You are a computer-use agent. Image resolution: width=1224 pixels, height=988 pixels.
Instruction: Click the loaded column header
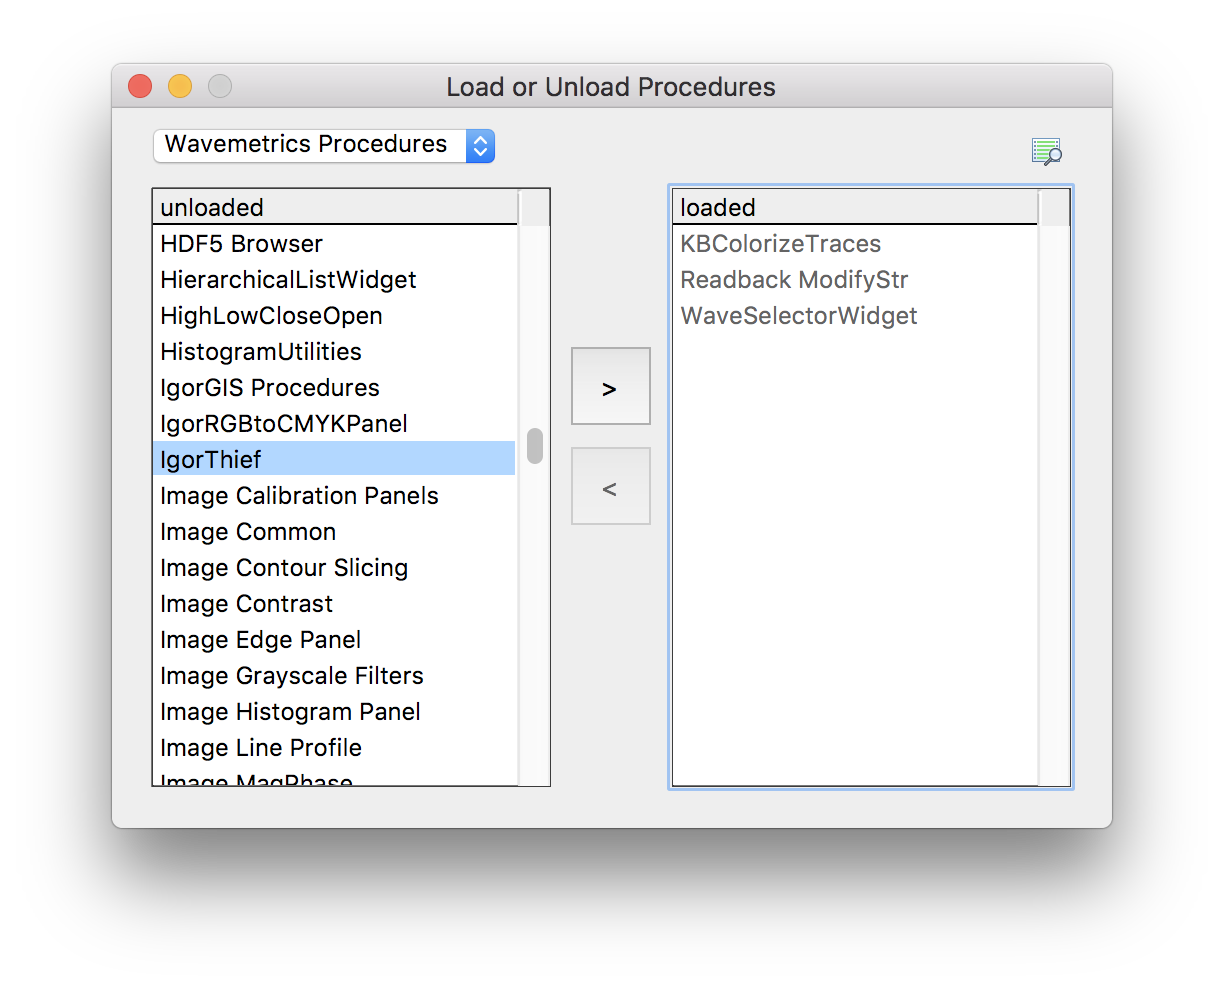(x=855, y=207)
